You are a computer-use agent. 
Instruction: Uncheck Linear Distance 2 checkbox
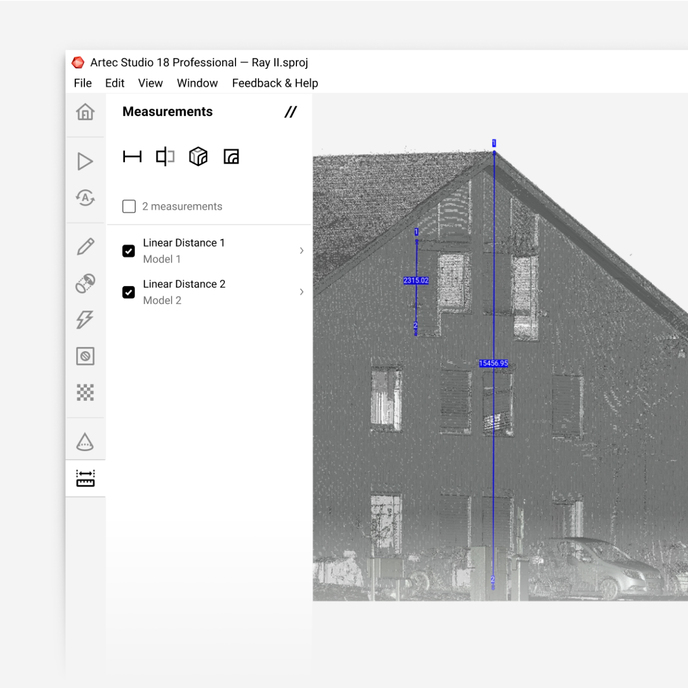click(129, 292)
